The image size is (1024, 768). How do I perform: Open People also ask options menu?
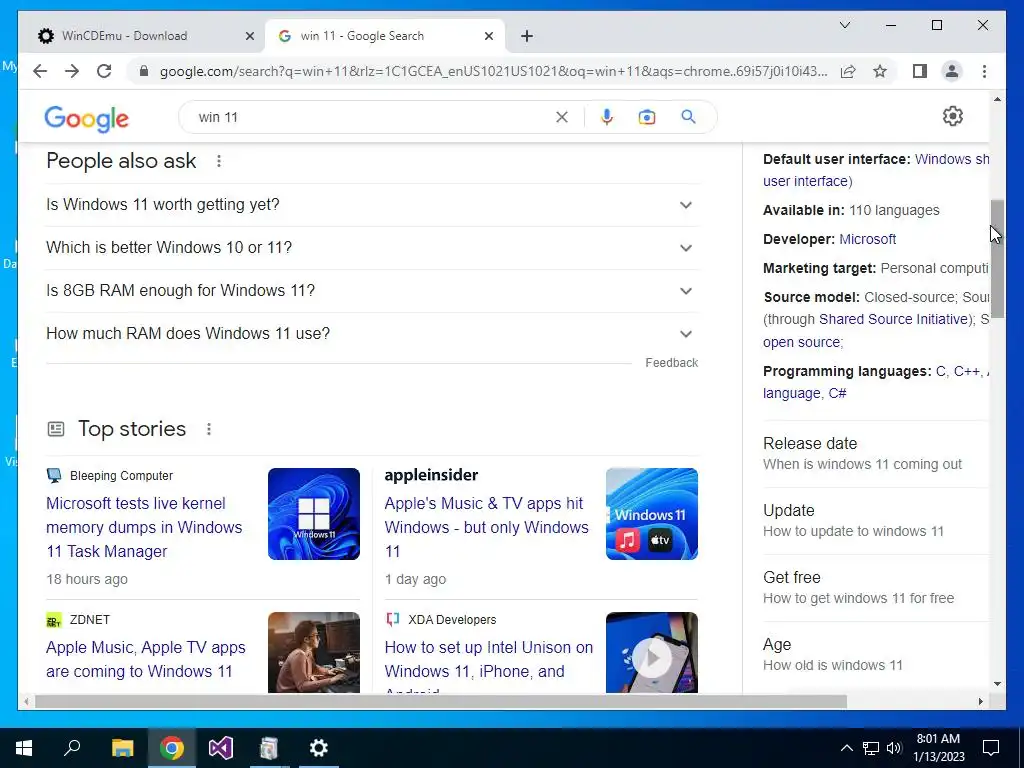coord(219,161)
